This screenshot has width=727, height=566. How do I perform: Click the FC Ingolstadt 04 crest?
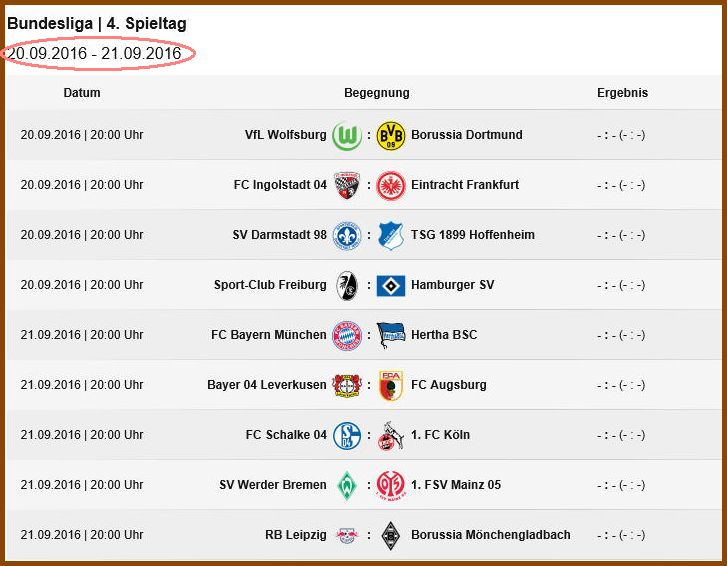(347, 185)
